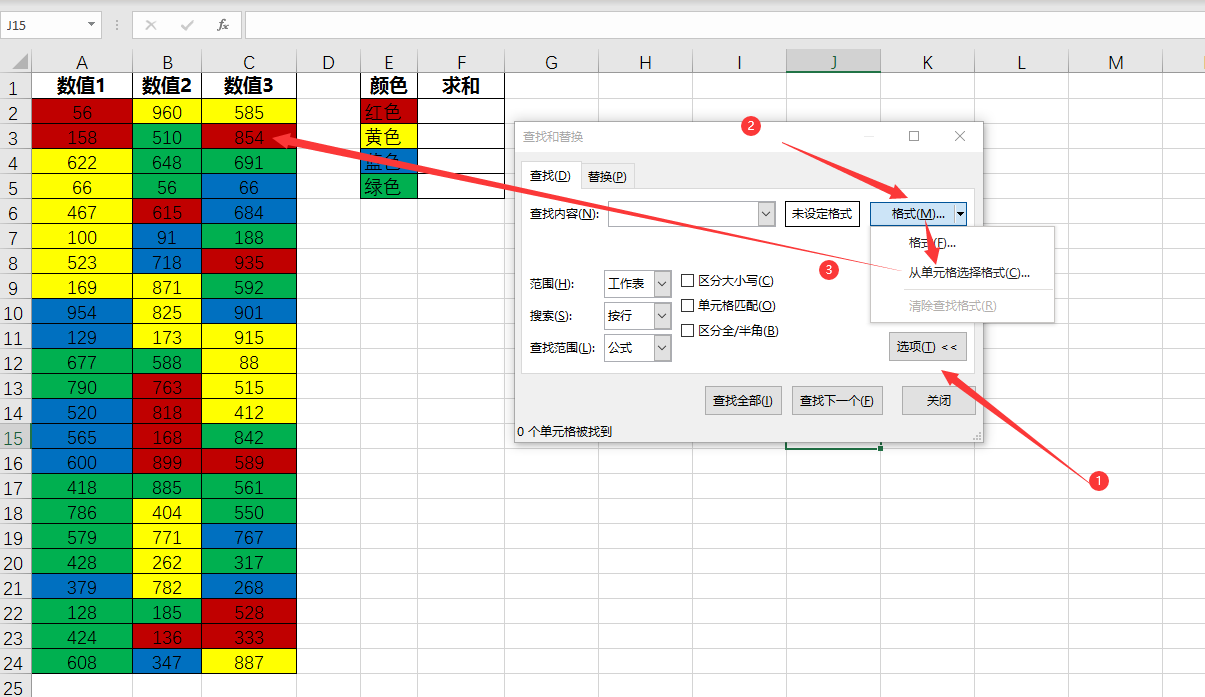
Task: Click the 未设定格式 preview box
Action: 822,214
